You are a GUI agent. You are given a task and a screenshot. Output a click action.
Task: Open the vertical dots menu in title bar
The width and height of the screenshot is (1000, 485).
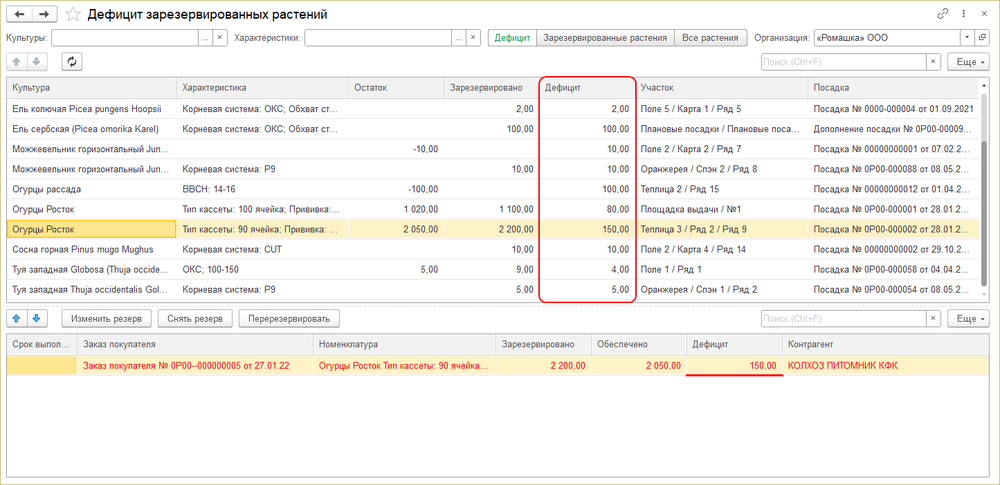963,15
